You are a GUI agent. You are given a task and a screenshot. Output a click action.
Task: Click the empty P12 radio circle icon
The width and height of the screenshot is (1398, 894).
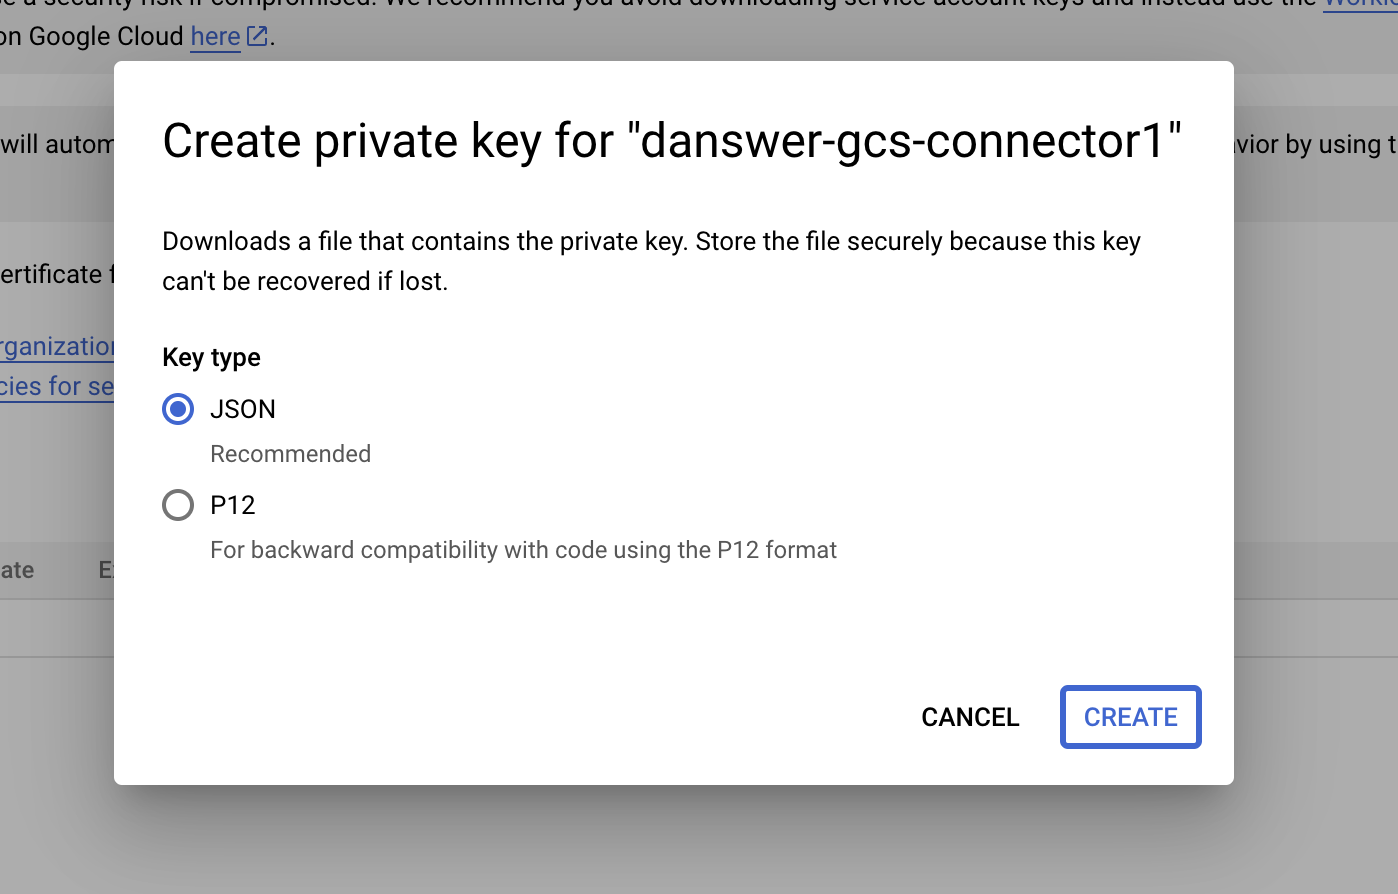point(177,505)
